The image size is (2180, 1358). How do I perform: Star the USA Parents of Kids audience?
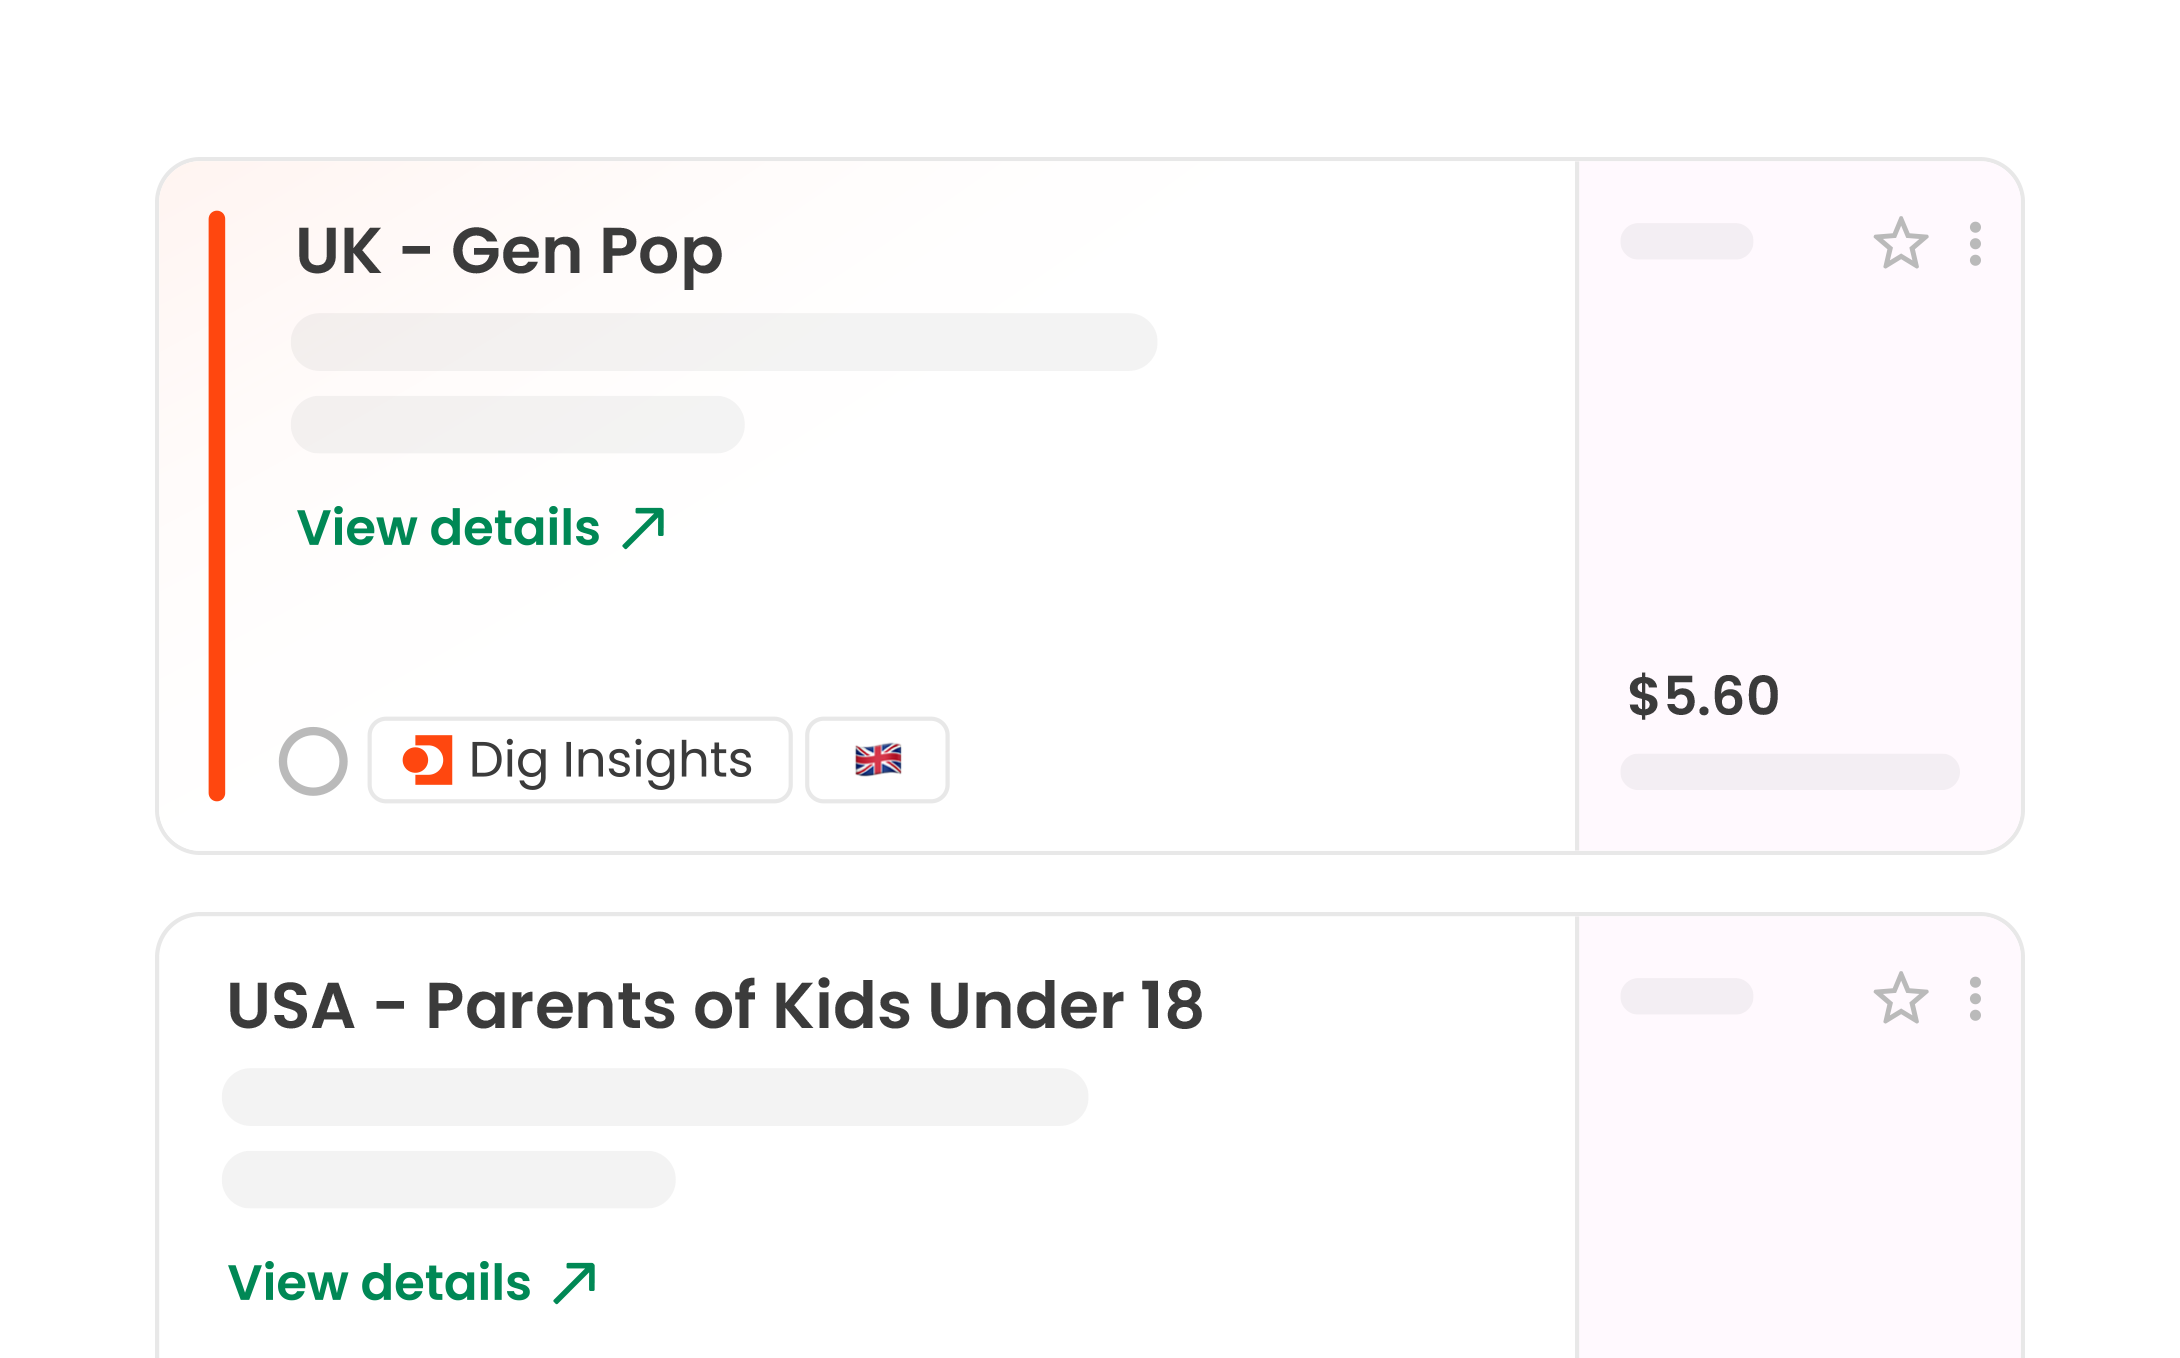pos(1900,999)
